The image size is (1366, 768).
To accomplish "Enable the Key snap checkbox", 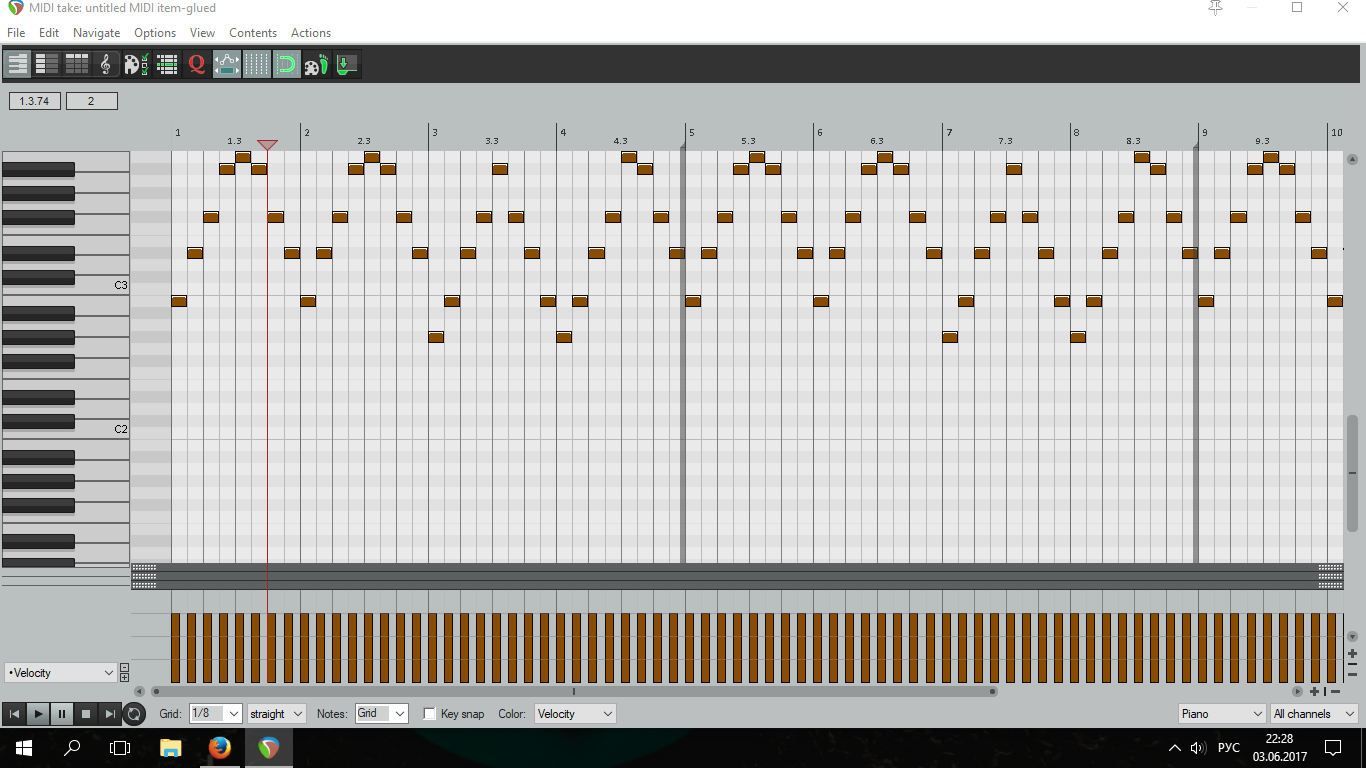I will coord(430,714).
